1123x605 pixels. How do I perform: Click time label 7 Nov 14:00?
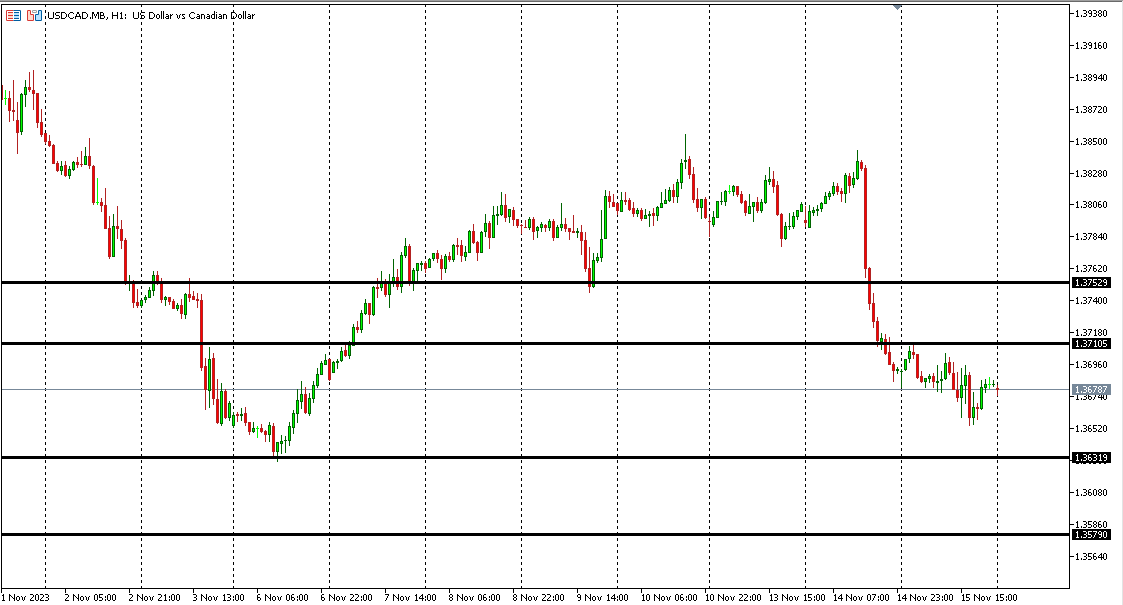[x=410, y=598]
